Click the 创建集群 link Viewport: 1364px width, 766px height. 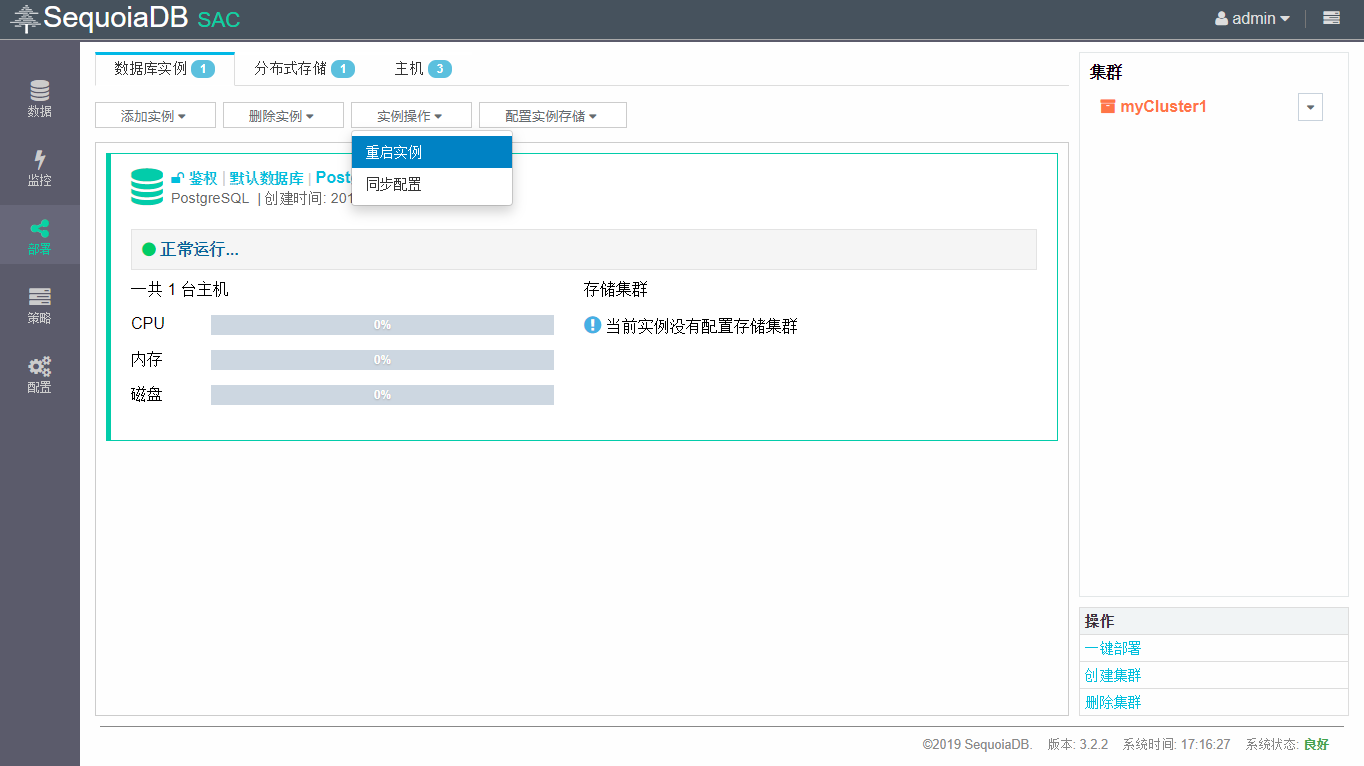[x=1113, y=675]
